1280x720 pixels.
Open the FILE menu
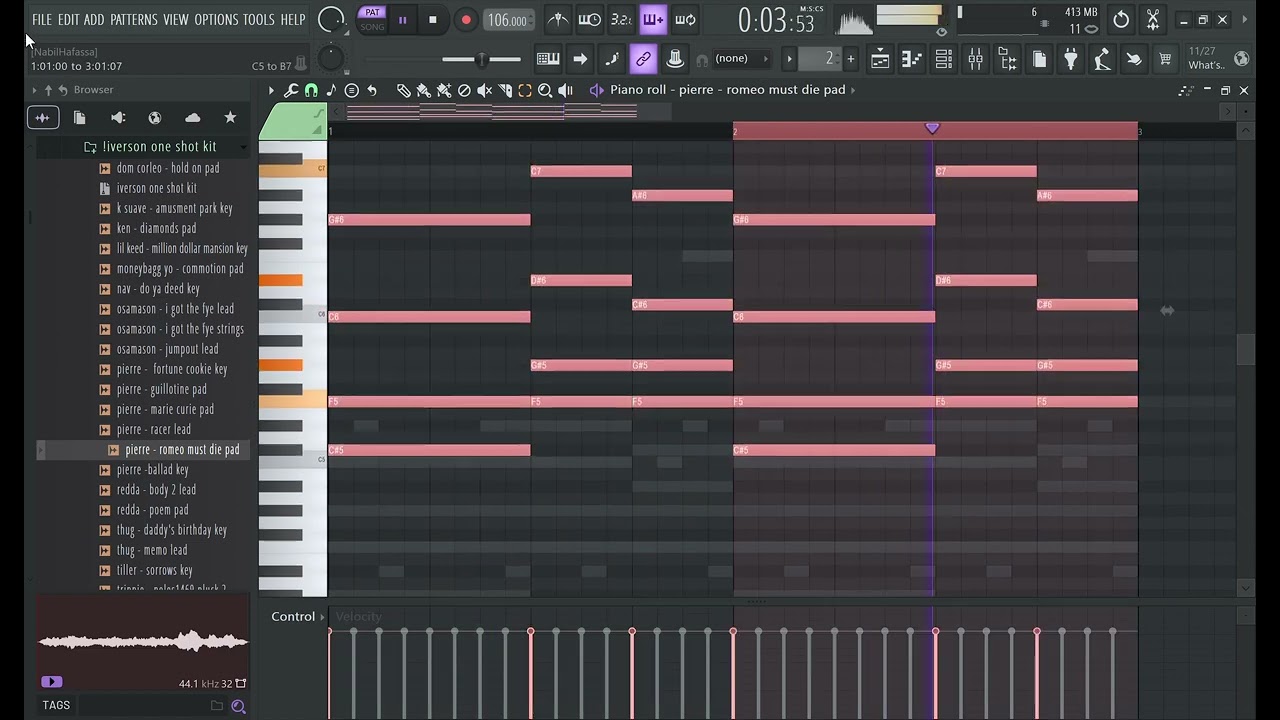(41, 19)
